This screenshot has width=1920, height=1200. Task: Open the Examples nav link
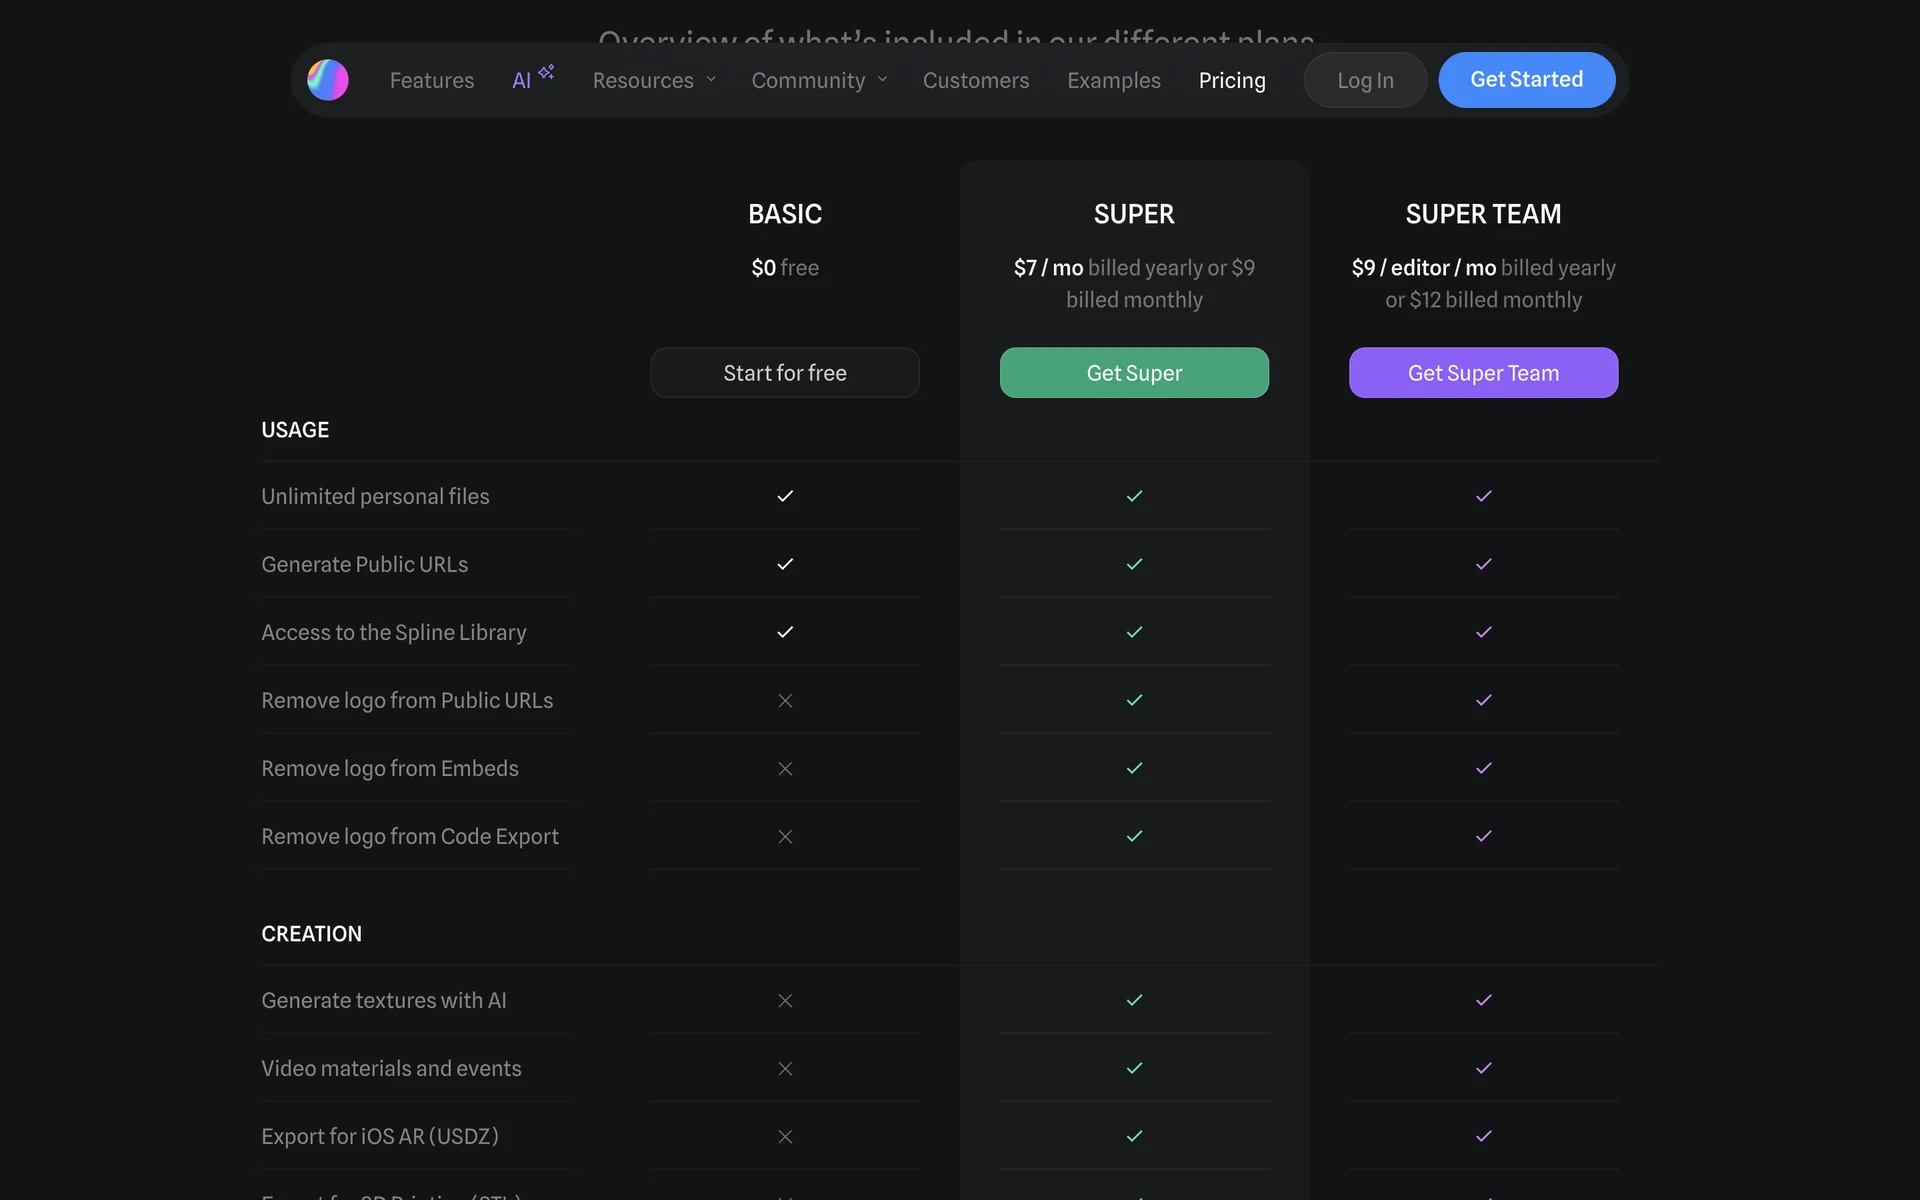click(1113, 80)
